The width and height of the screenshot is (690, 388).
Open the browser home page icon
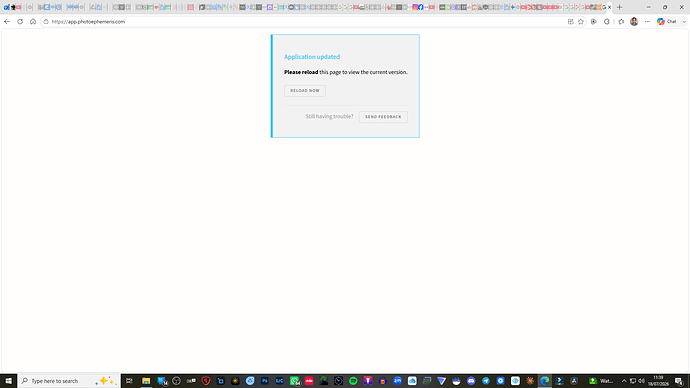33,22
